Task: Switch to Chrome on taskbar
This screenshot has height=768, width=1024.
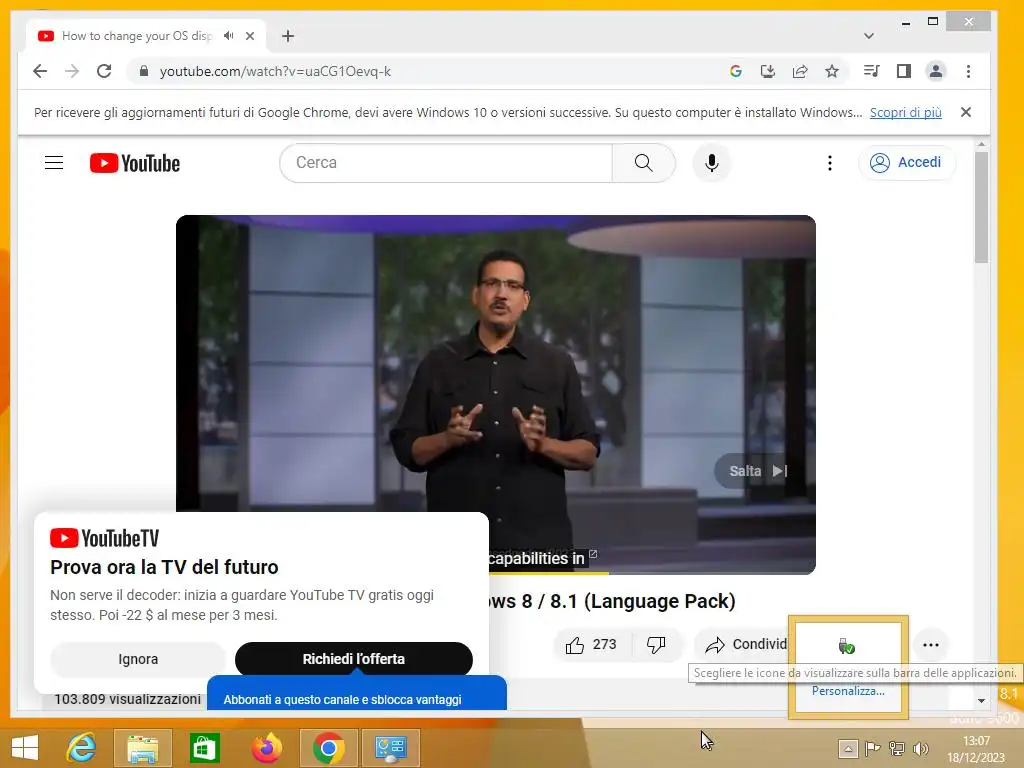Action: [x=328, y=747]
